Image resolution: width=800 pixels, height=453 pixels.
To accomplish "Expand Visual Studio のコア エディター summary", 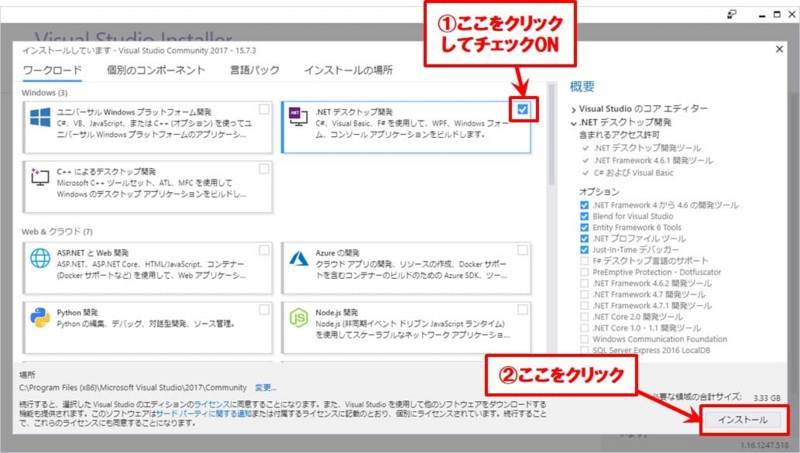I will (573, 109).
